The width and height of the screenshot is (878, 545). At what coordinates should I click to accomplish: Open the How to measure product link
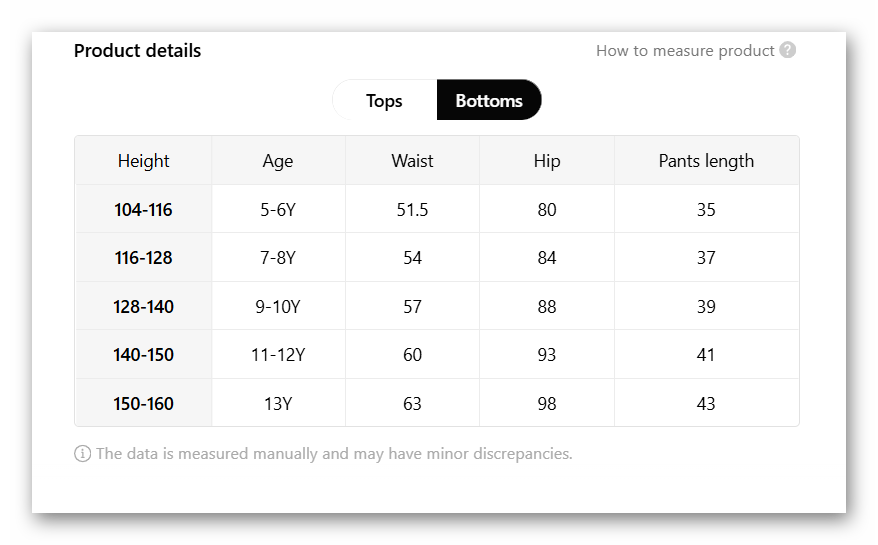coord(685,51)
